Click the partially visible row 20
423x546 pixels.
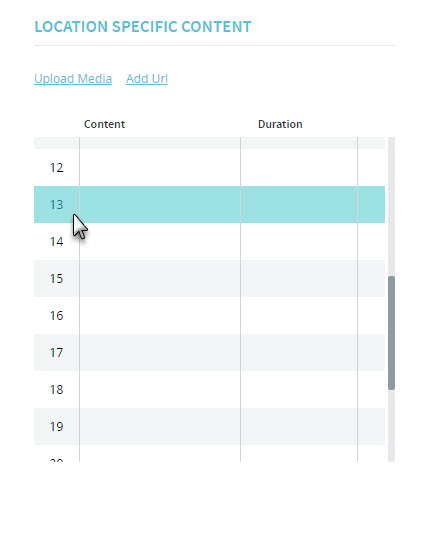pos(209,454)
